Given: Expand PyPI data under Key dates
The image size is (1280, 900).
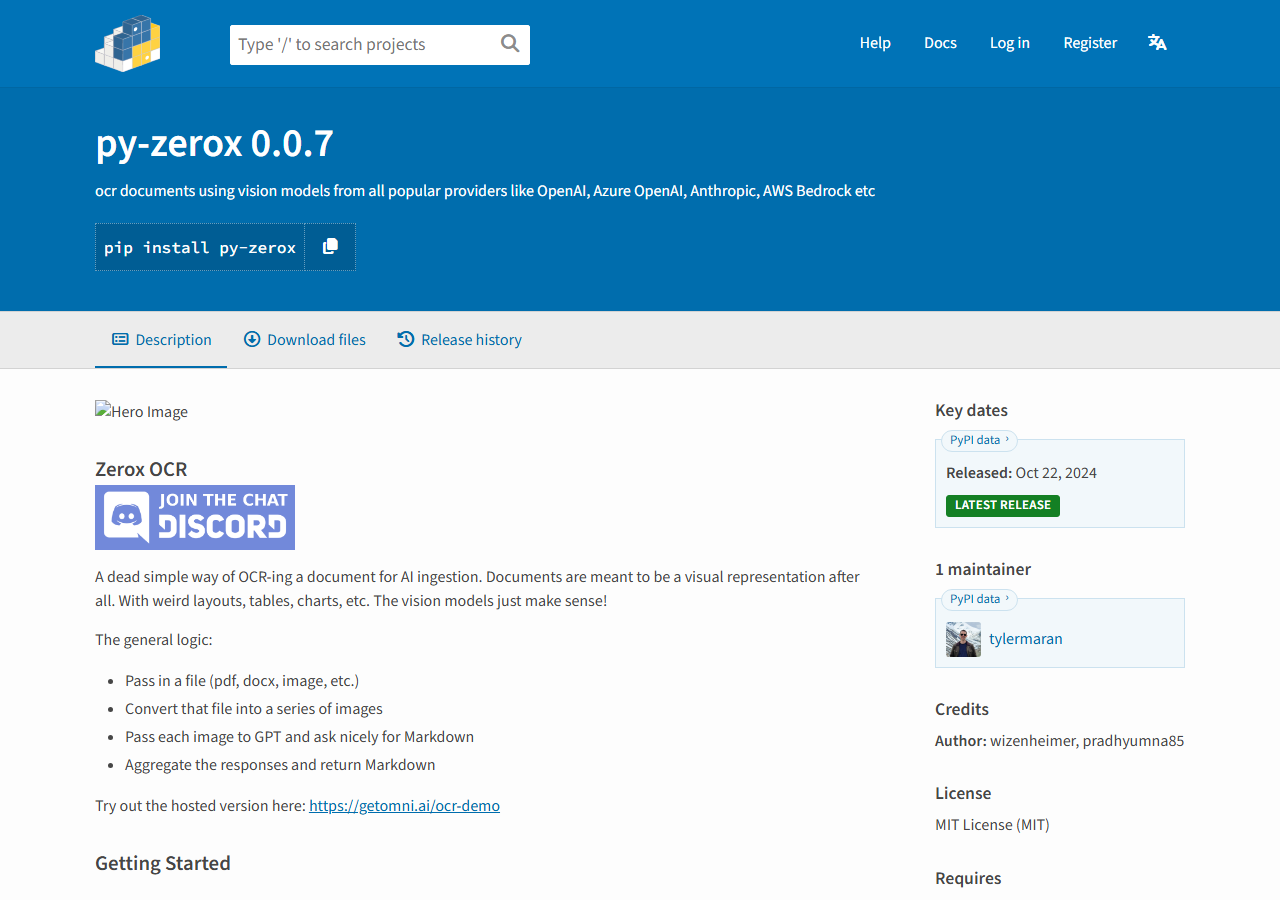Looking at the screenshot, I should [x=979, y=440].
